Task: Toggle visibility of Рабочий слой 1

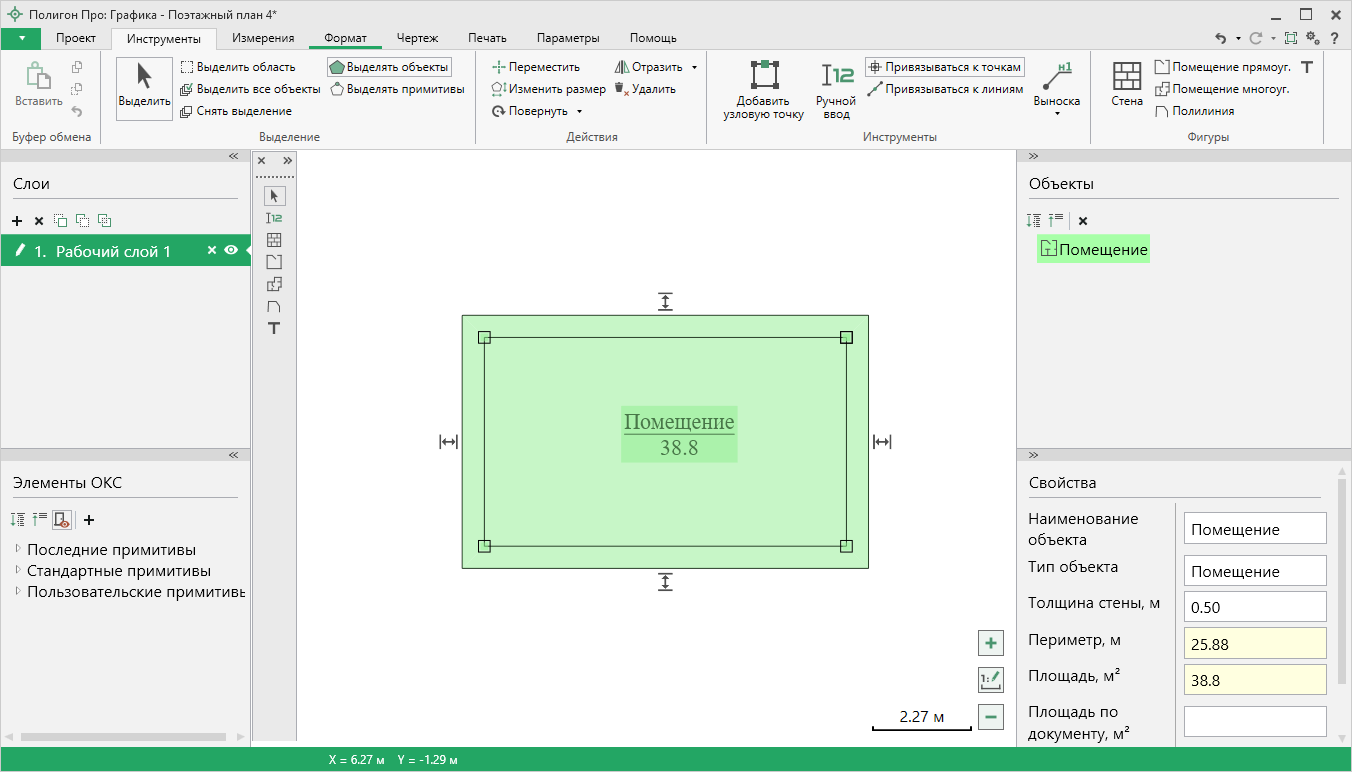Action: (x=231, y=251)
